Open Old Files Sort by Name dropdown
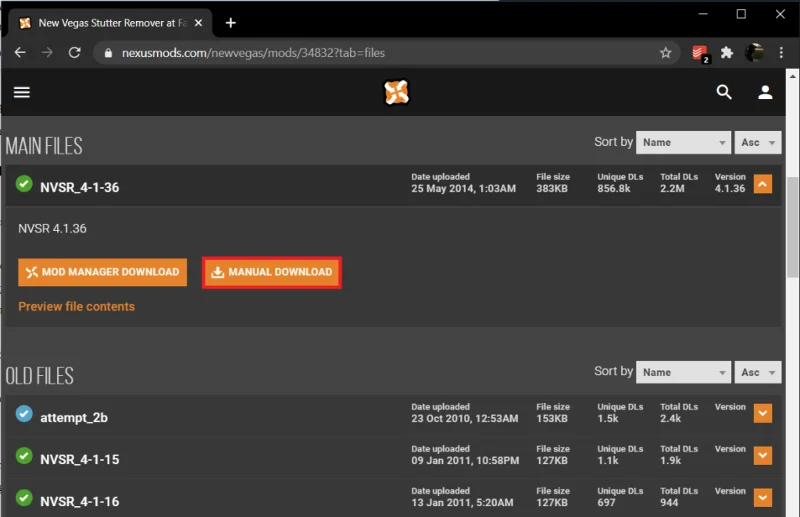Screen dimensions: 800x517 pos(684,373)
